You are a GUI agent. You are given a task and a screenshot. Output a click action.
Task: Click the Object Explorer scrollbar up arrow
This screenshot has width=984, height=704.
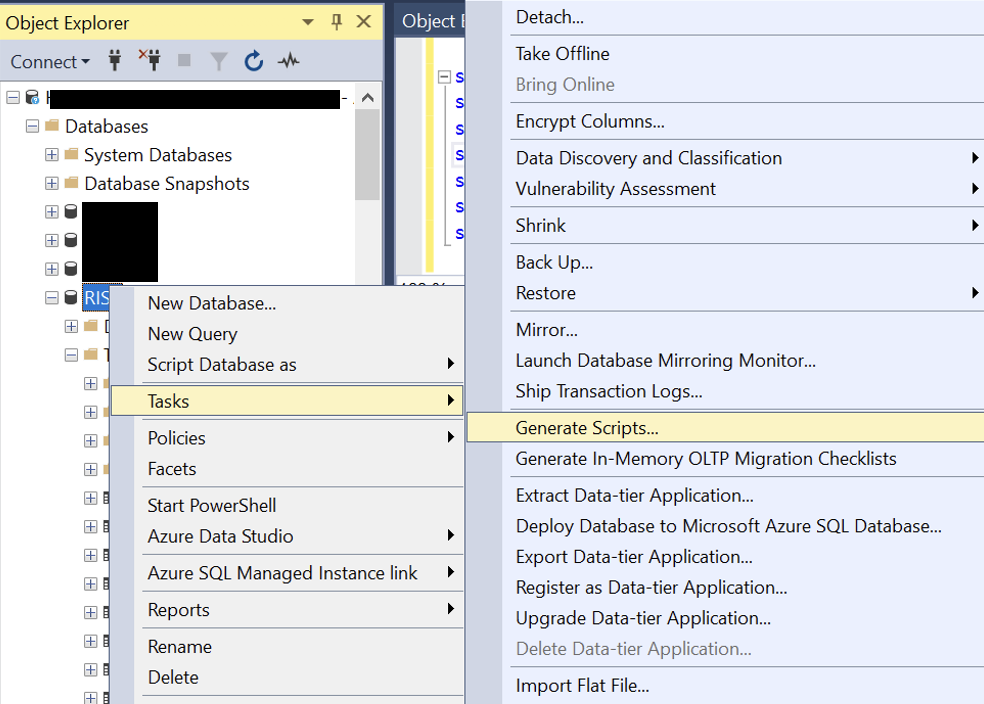click(367, 98)
